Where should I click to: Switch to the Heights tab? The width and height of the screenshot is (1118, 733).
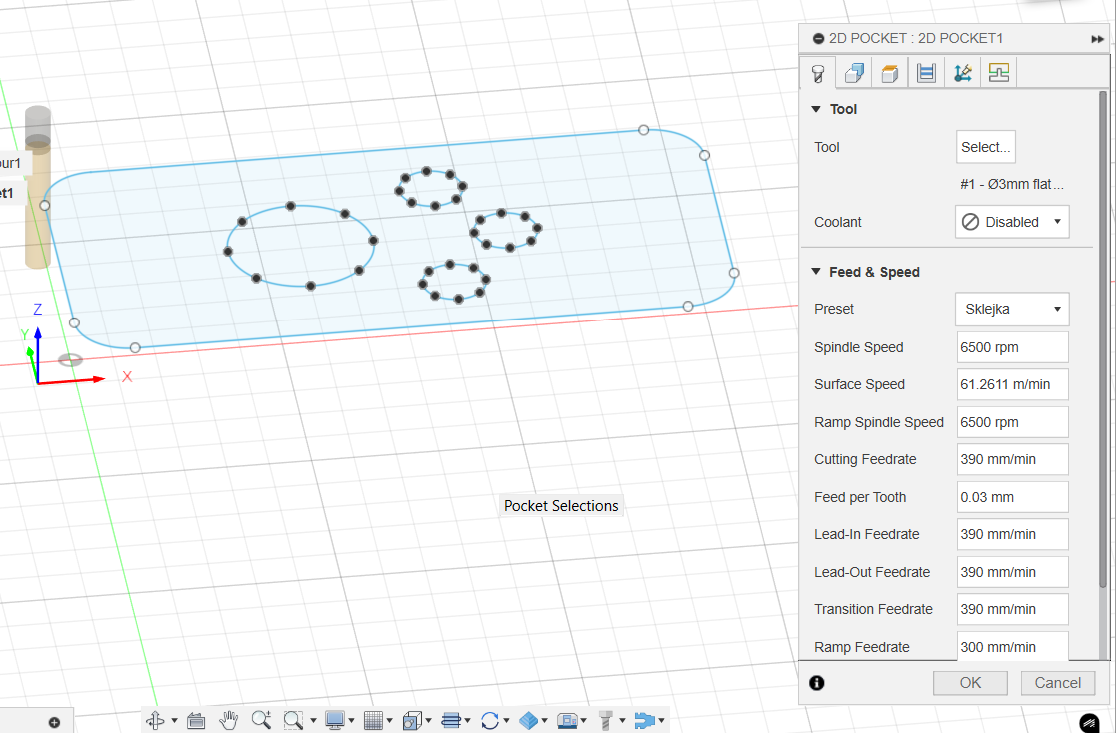(x=890, y=73)
